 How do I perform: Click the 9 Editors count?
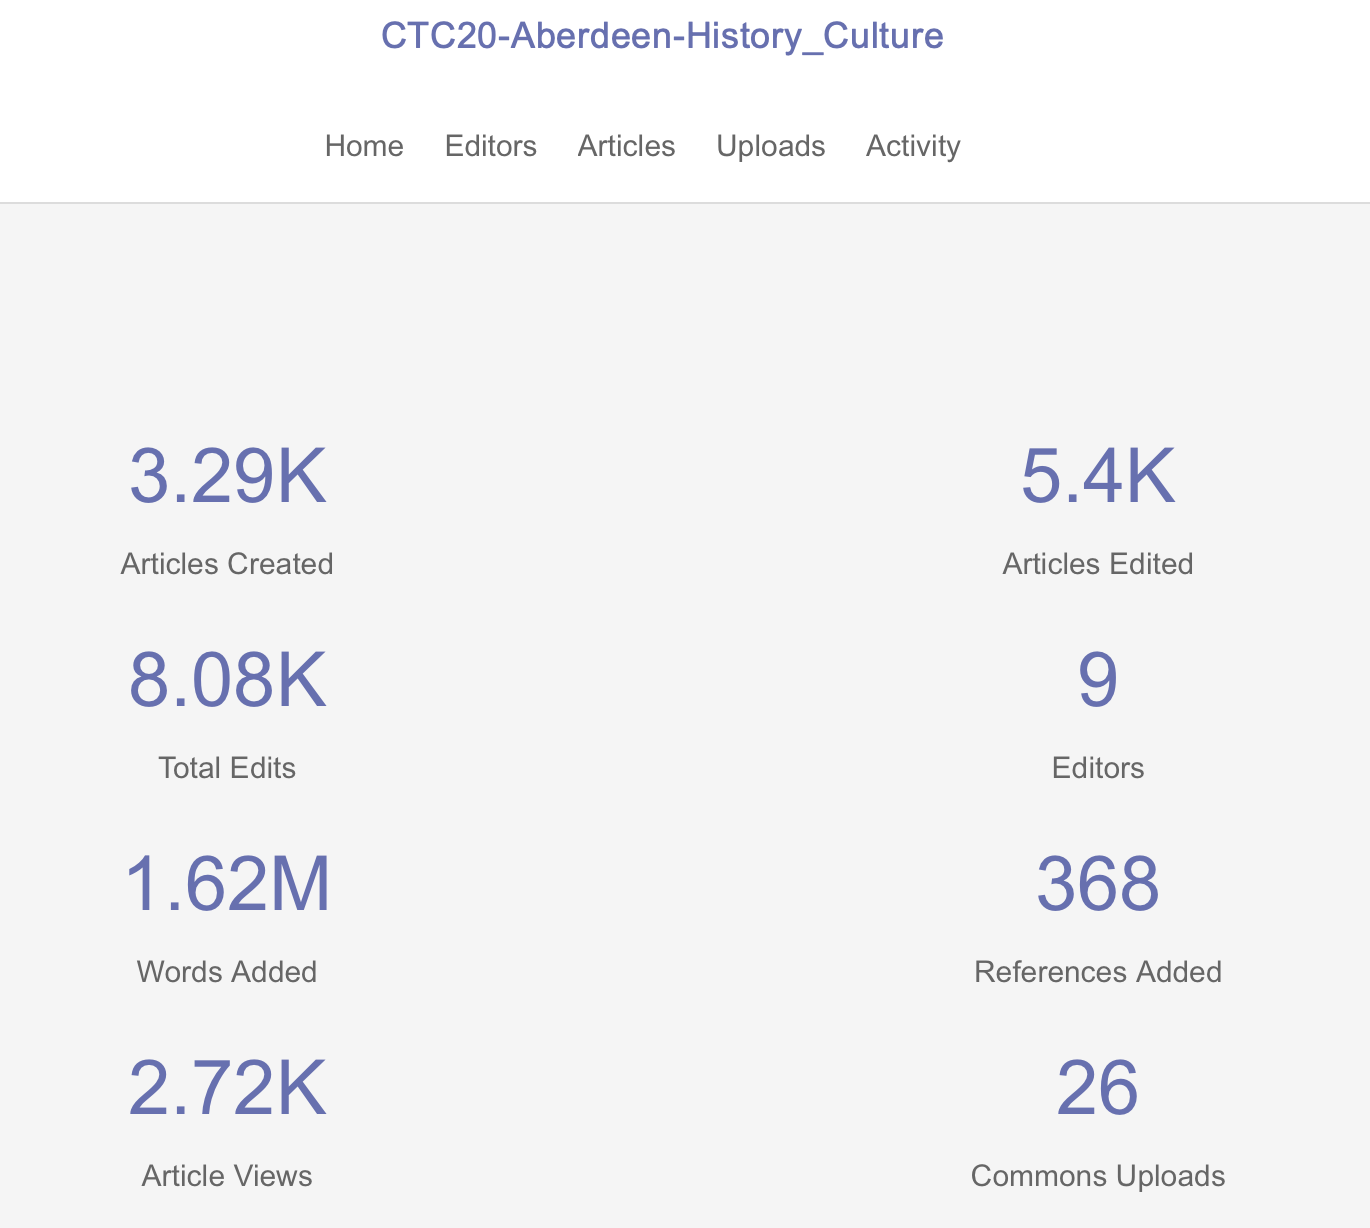click(1097, 681)
